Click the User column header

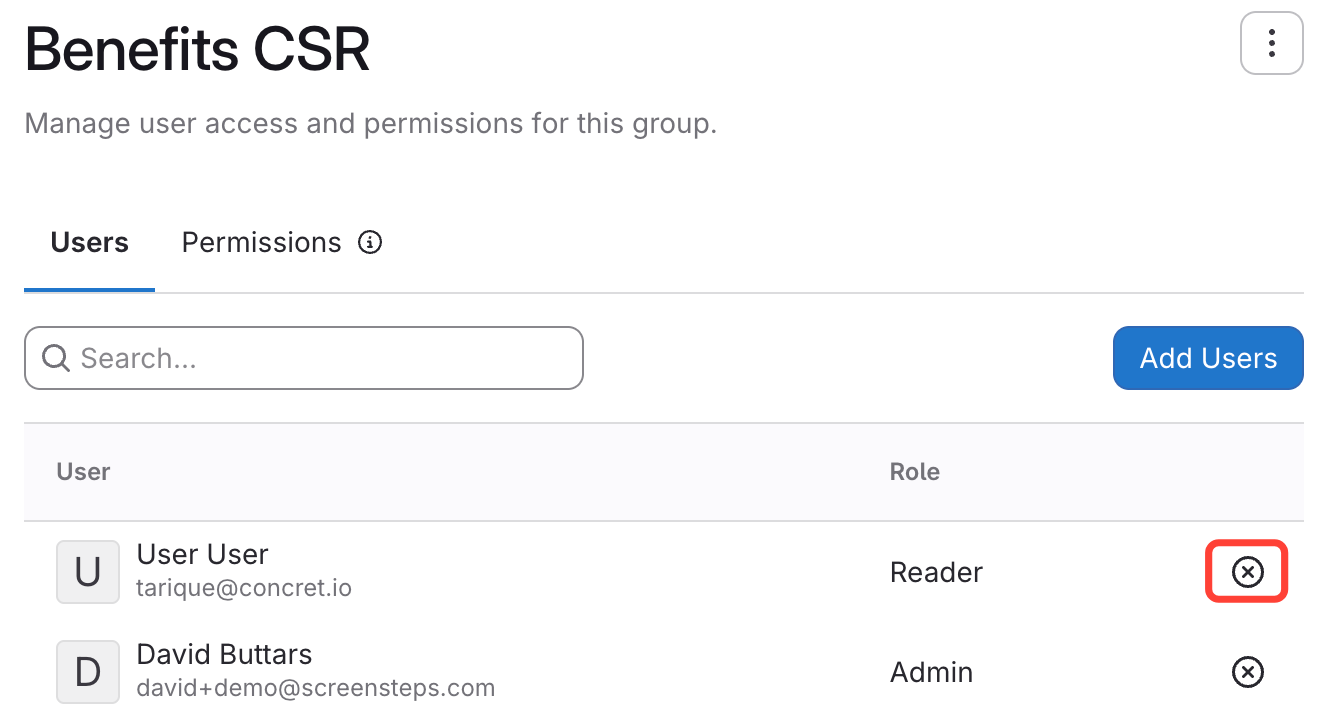[83, 472]
